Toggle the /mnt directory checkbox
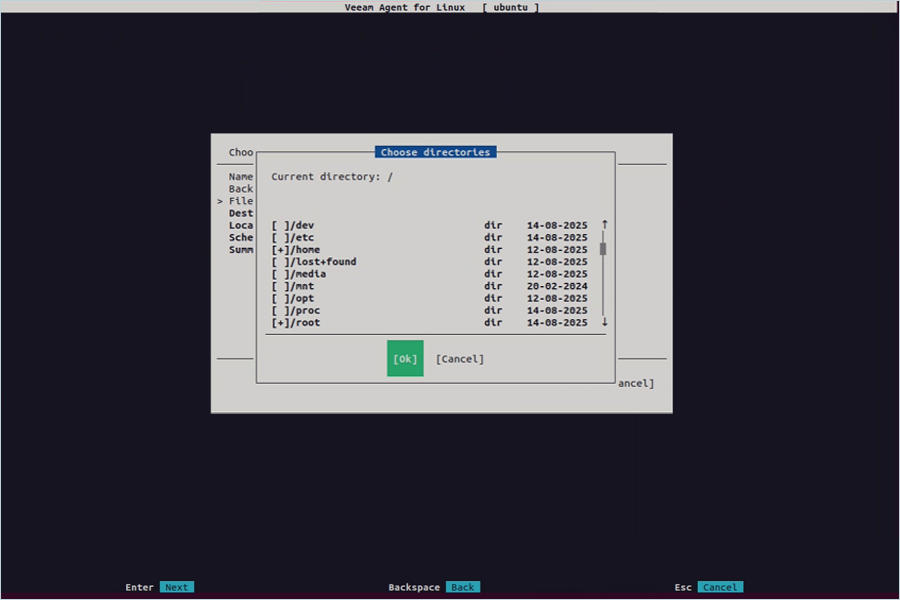 click(281, 286)
